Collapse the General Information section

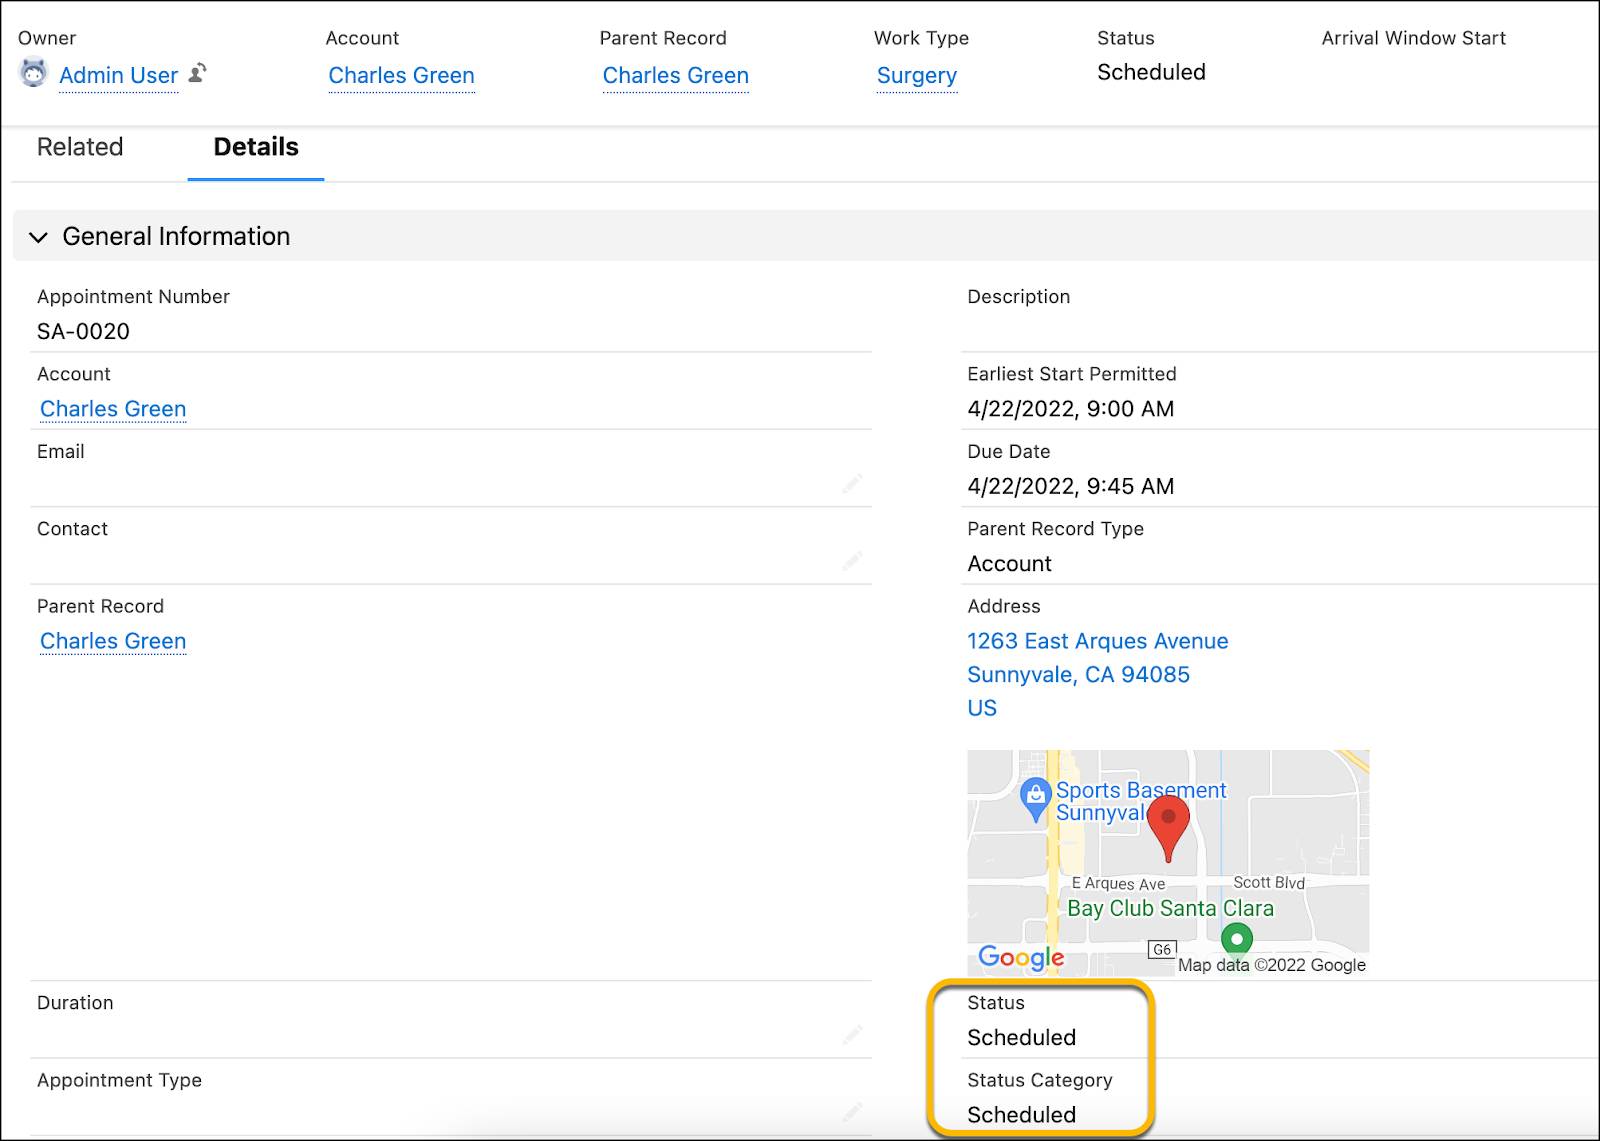point(38,237)
